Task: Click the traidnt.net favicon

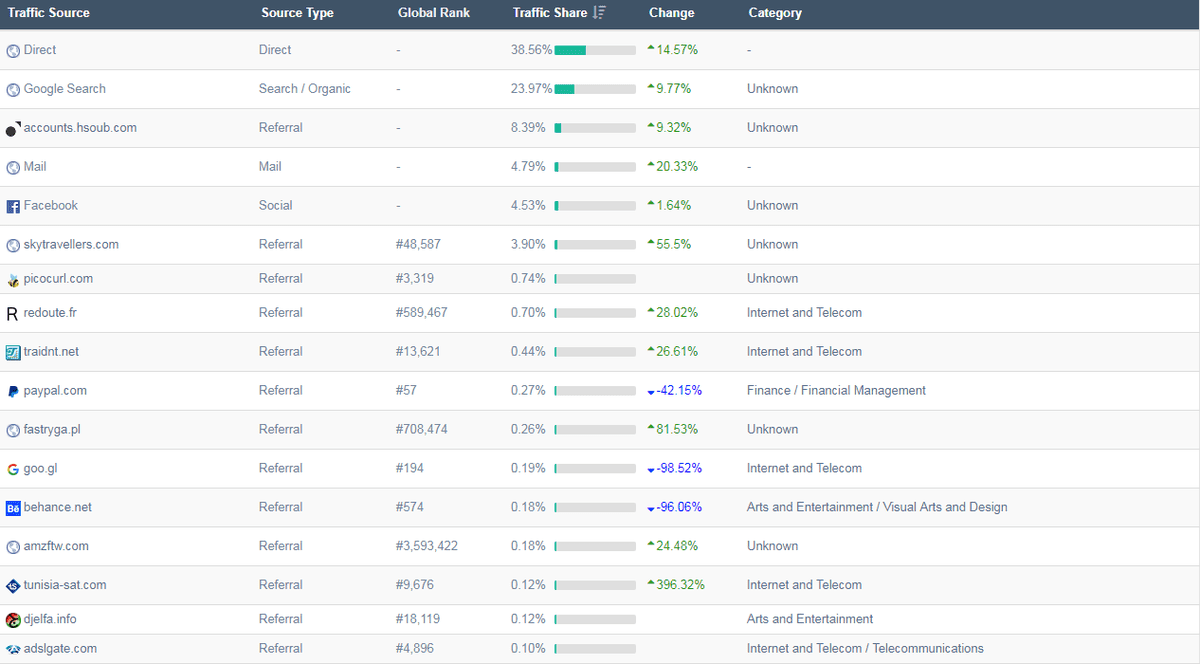Action: point(13,352)
